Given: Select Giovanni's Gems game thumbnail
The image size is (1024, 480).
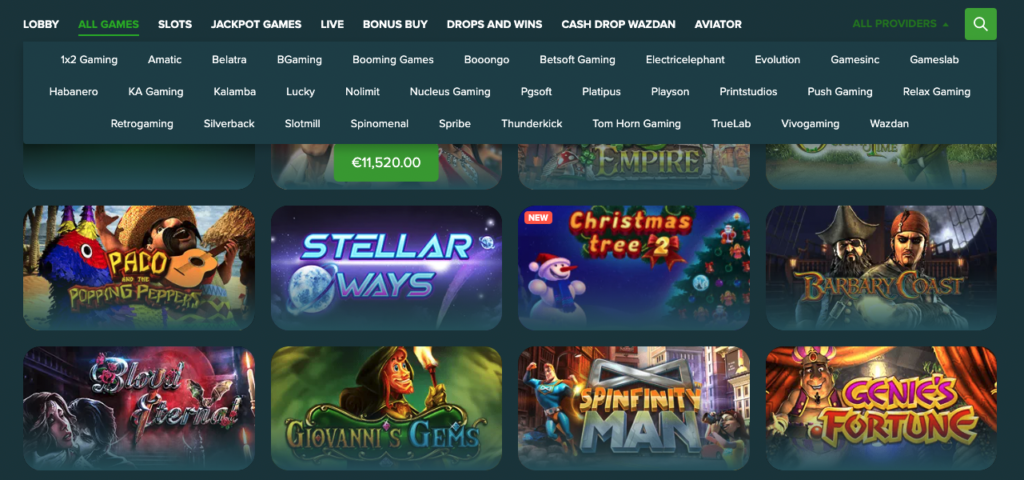Looking at the screenshot, I should [x=387, y=408].
